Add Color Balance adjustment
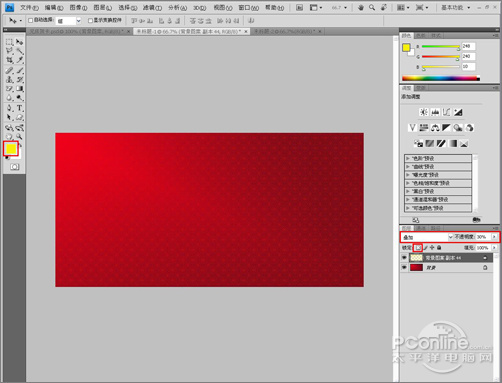Image resolution: width=502 pixels, height=383 pixels. tap(435, 128)
